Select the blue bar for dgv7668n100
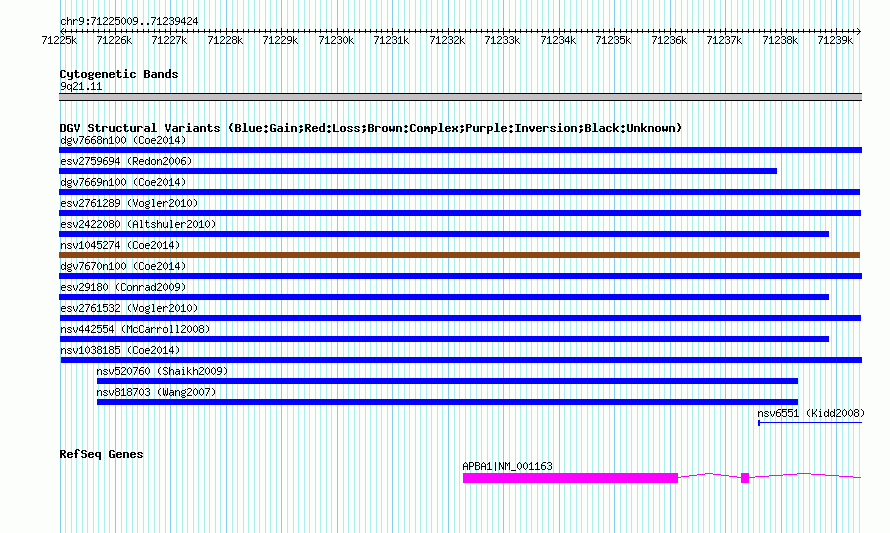The height and width of the screenshot is (533, 890). coord(460,150)
